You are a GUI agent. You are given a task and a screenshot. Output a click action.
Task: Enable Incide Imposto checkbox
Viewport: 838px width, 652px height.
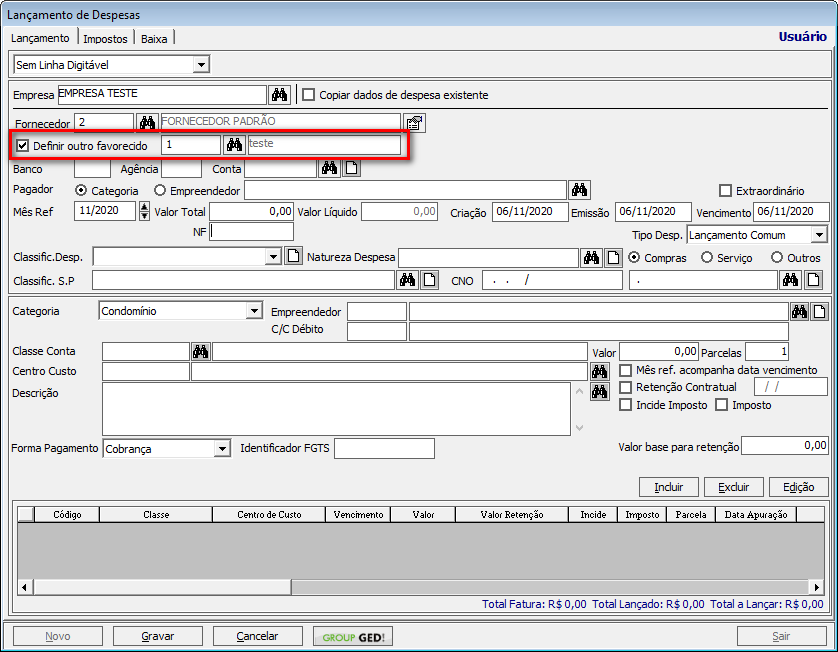click(x=625, y=405)
